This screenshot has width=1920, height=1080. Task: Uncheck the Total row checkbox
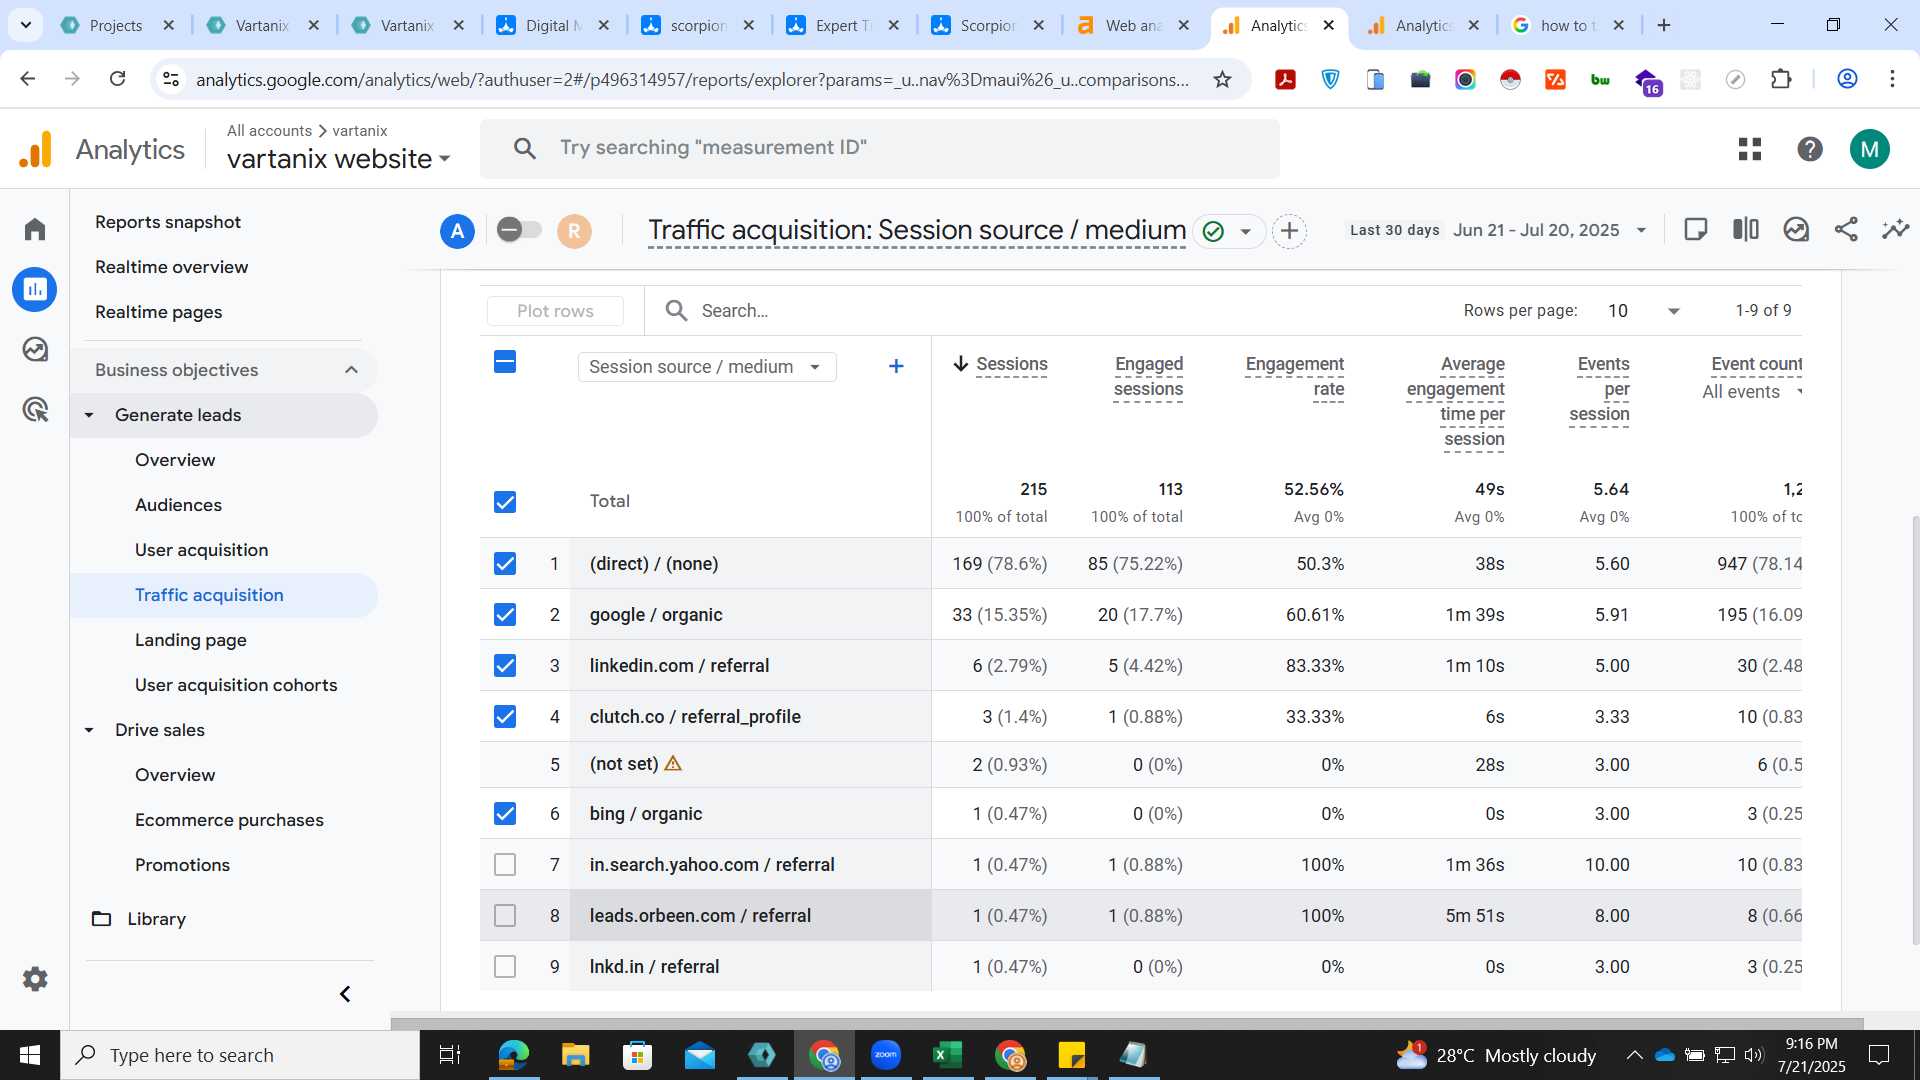coord(505,502)
